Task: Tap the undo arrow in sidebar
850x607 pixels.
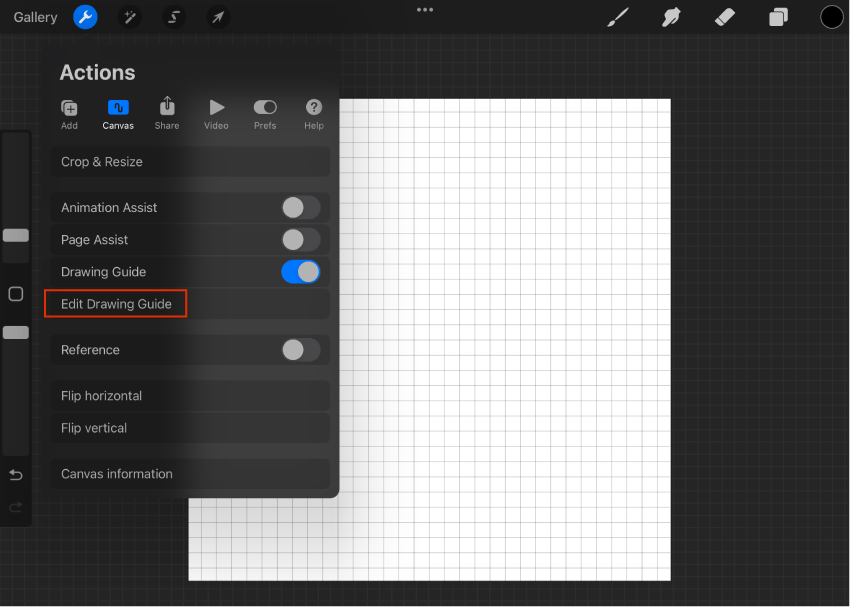Action: coord(16,475)
